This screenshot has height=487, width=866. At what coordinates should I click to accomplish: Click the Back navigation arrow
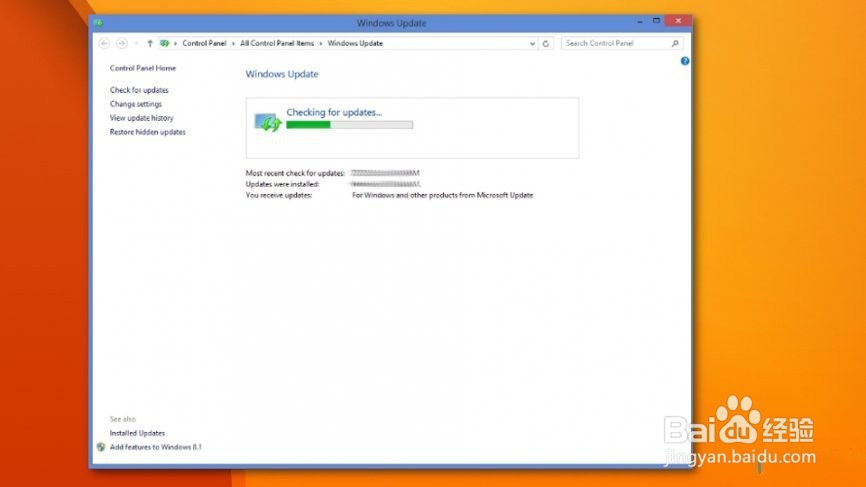(104, 43)
